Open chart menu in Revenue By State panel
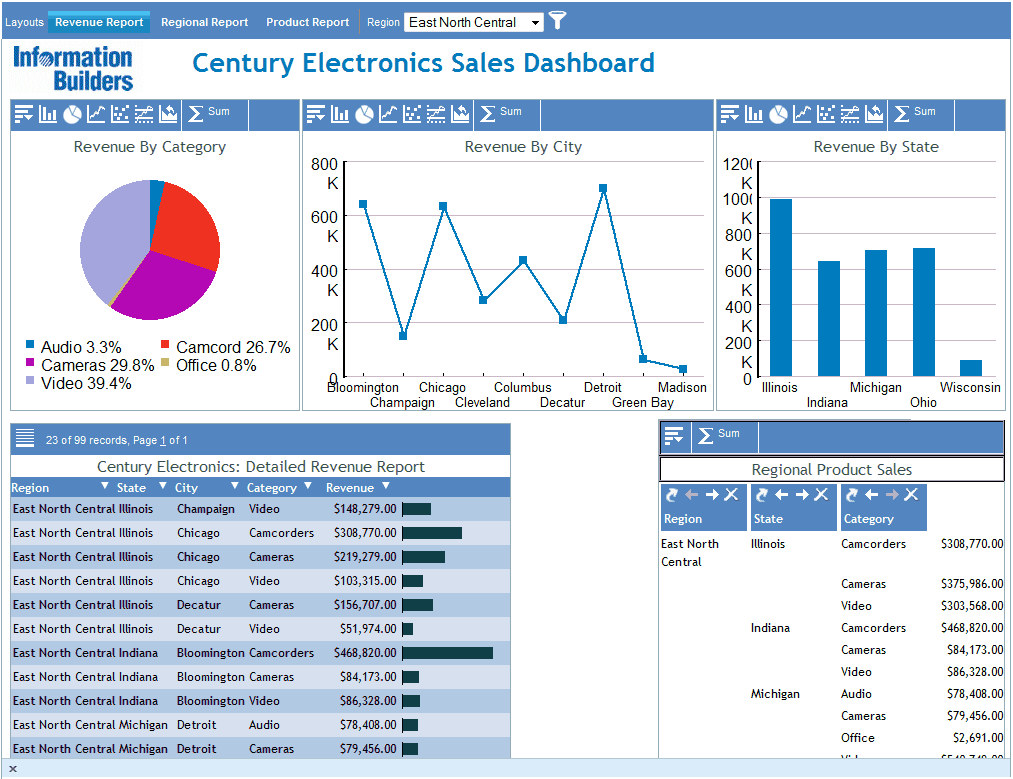Viewport: 1013px width, 779px height. (730, 114)
